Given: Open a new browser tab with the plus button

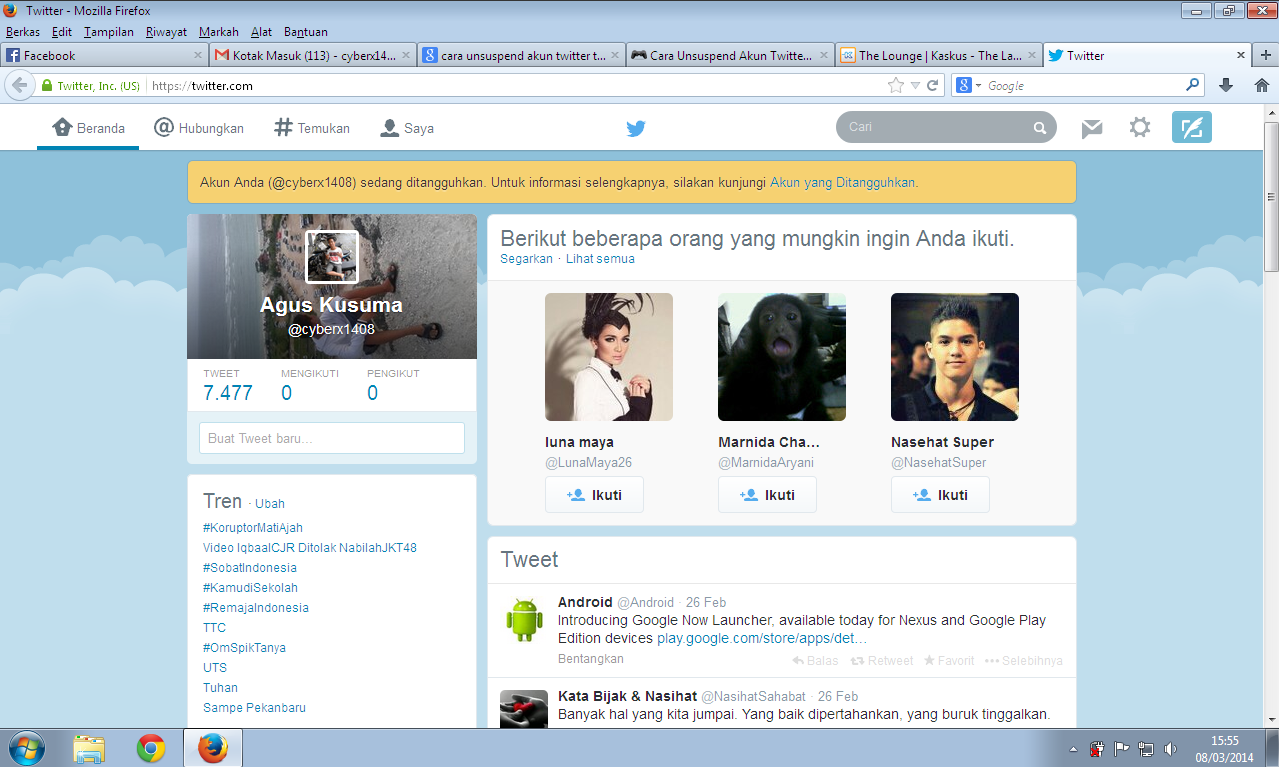Looking at the screenshot, I should point(1266,56).
